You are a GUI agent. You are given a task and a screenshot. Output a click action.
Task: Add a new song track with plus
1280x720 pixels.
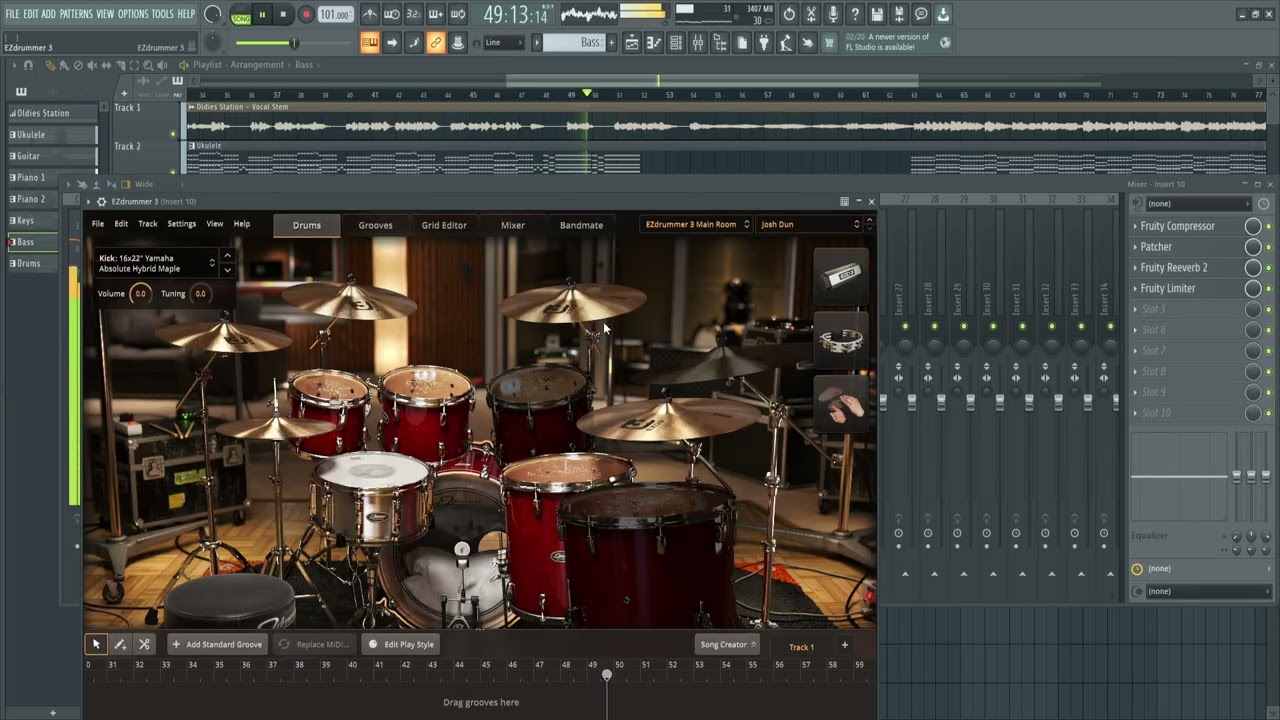[x=844, y=645]
